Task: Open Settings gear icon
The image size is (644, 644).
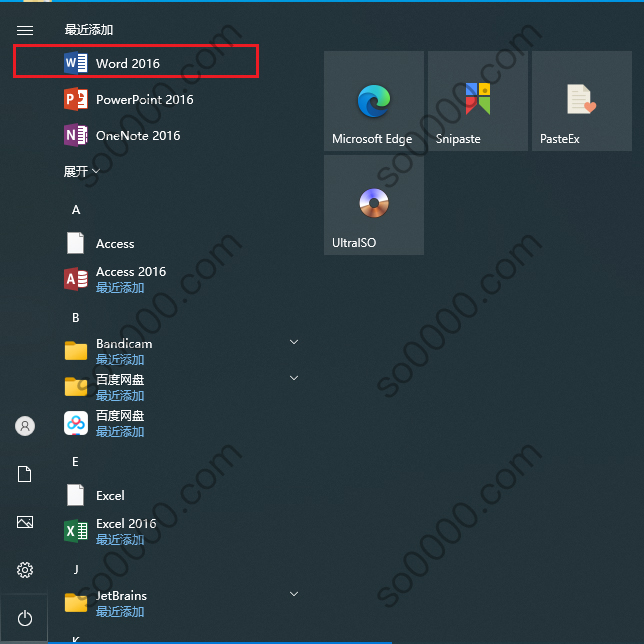Action: (25, 570)
